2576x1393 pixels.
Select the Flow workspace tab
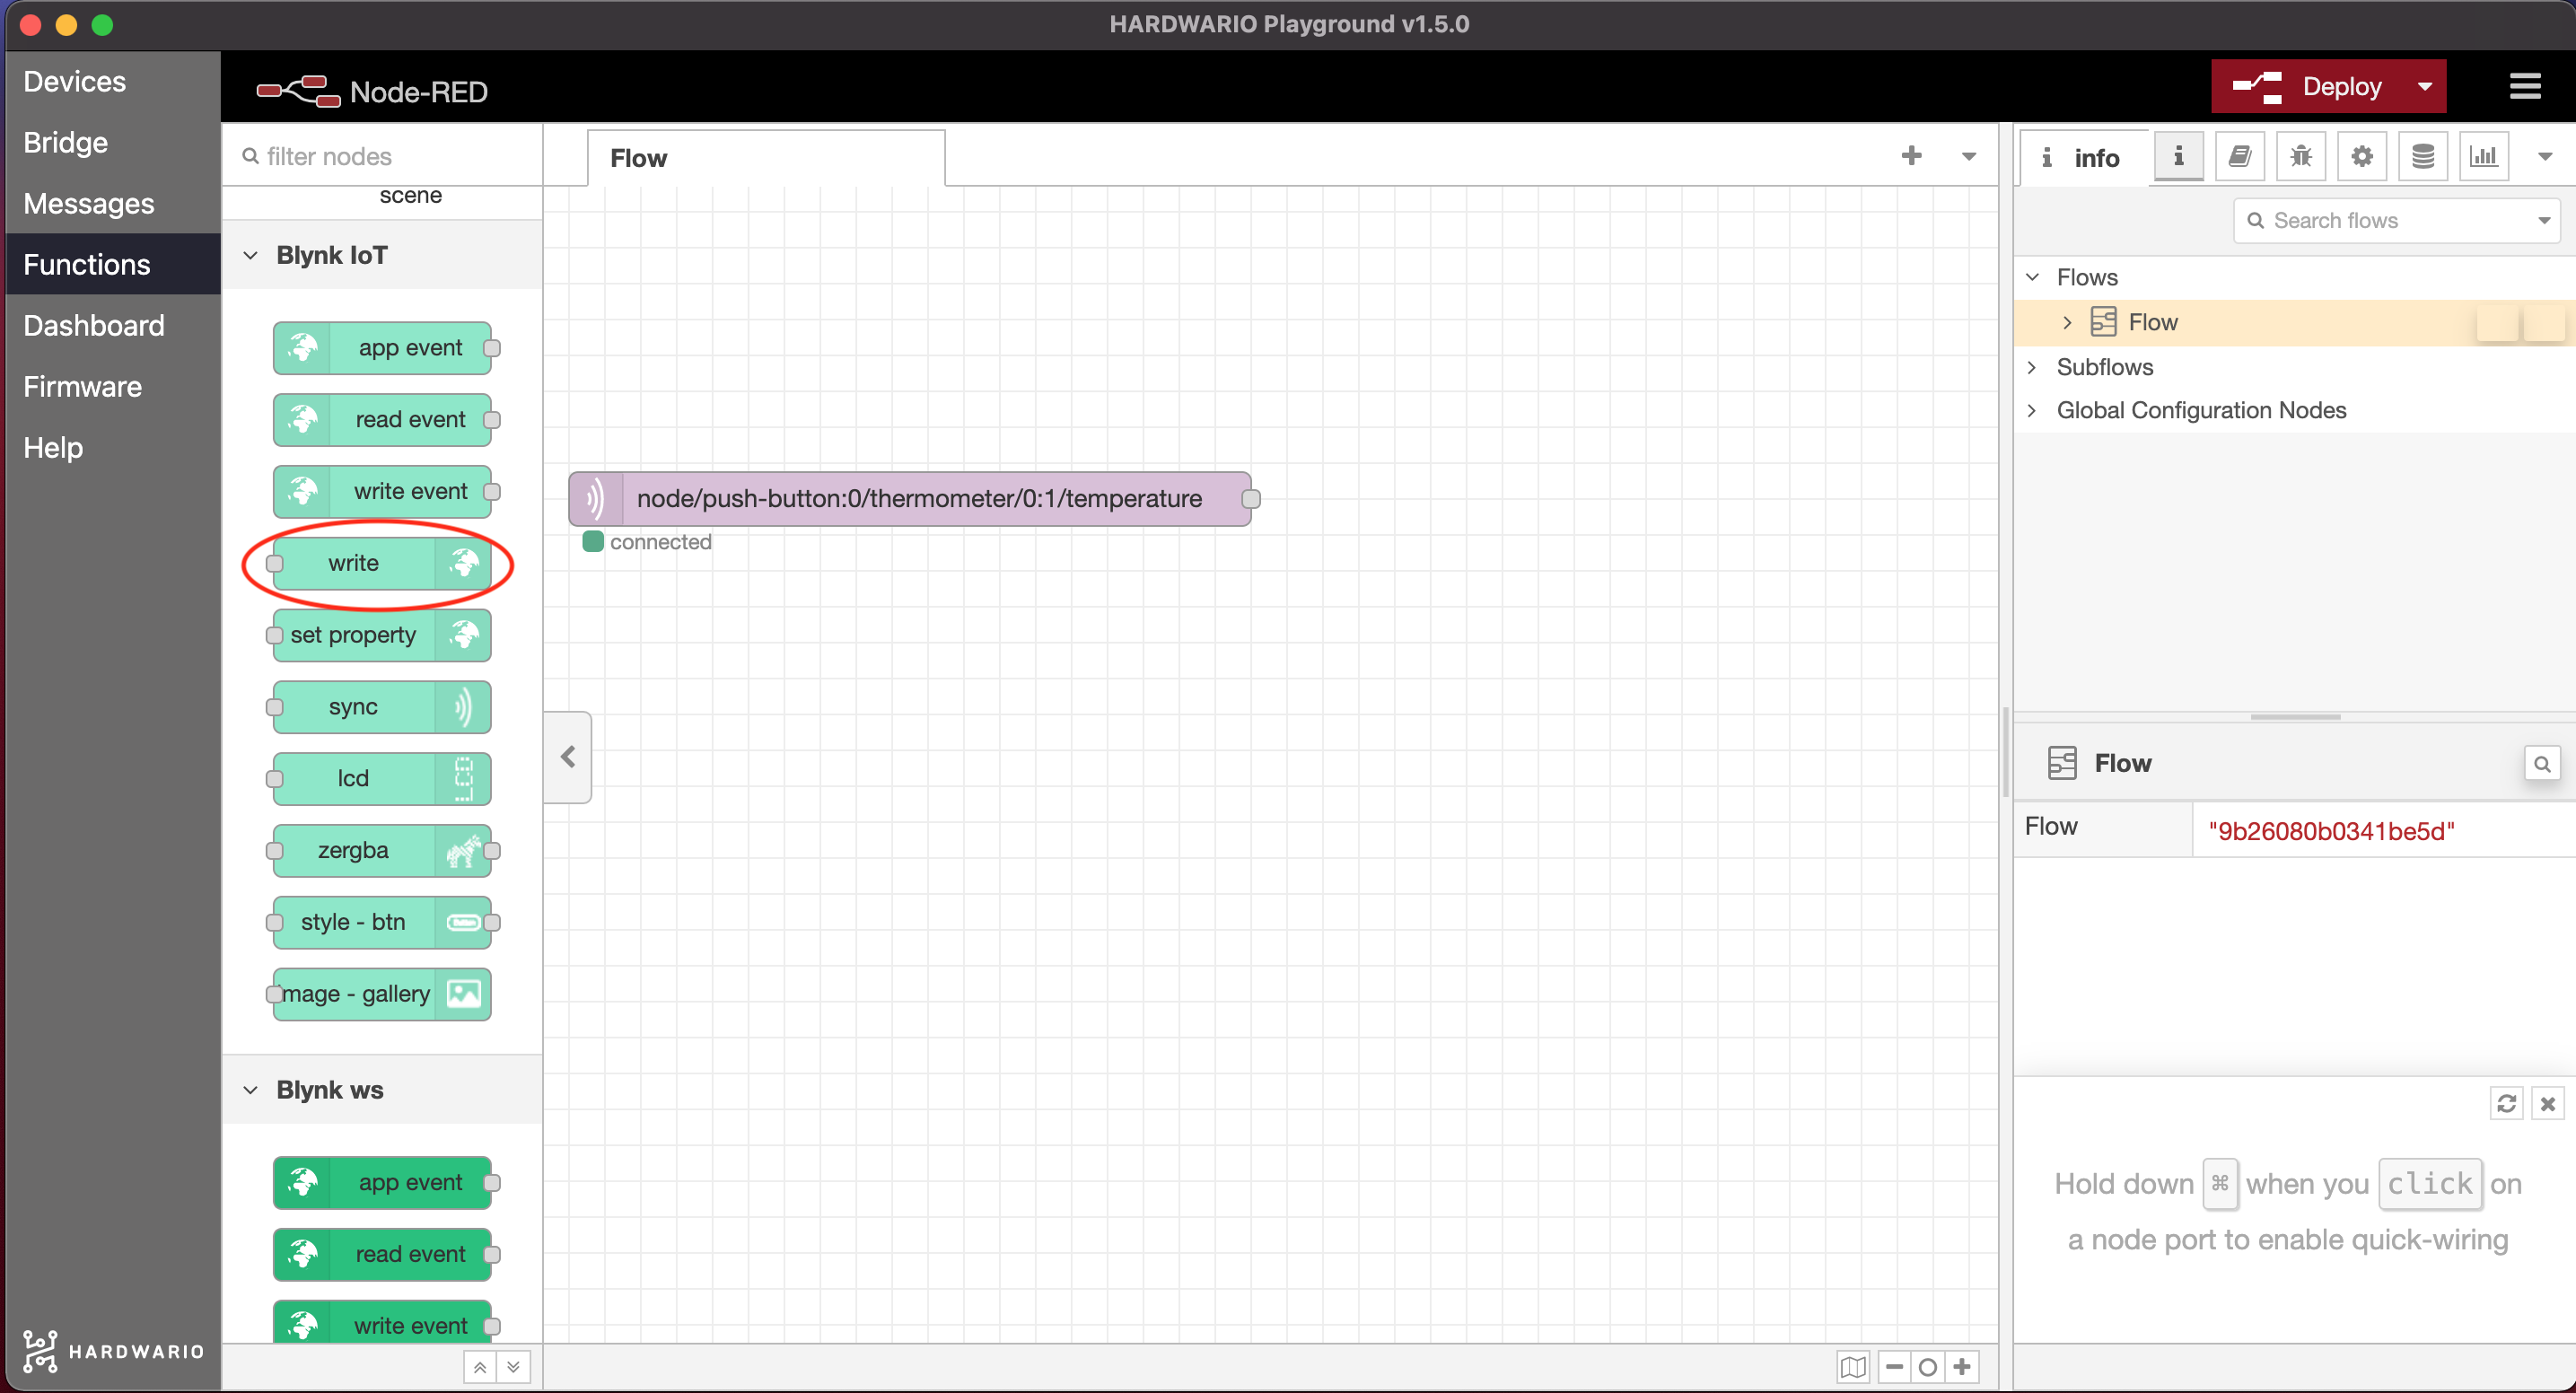tap(765, 158)
